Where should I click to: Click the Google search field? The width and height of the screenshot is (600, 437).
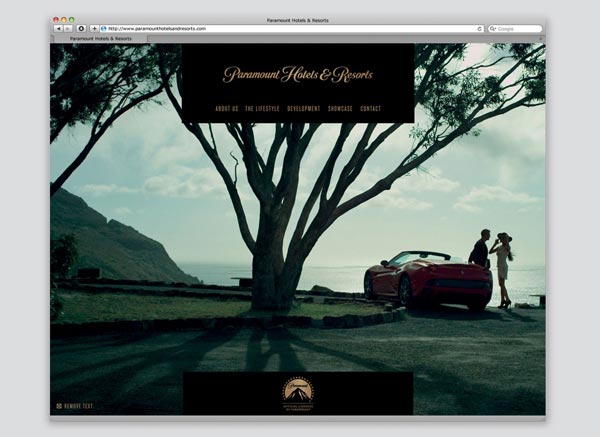pyautogui.click(x=518, y=29)
